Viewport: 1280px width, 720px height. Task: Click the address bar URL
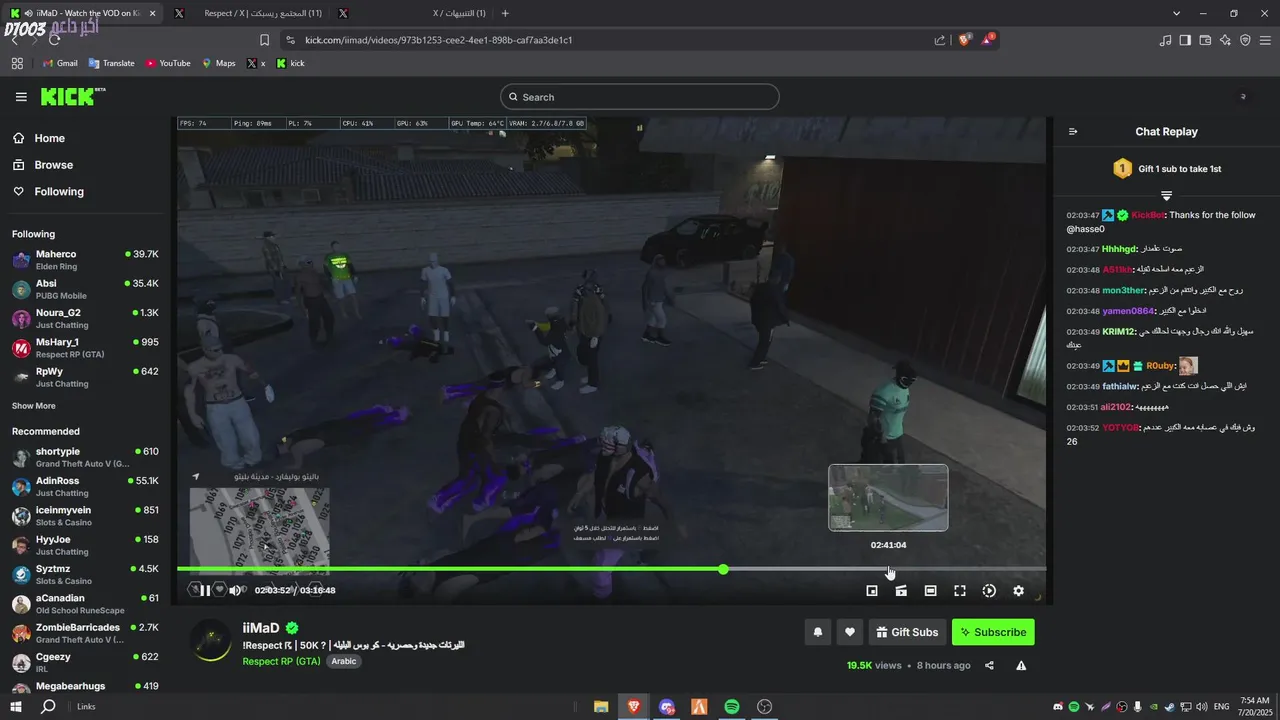438,40
